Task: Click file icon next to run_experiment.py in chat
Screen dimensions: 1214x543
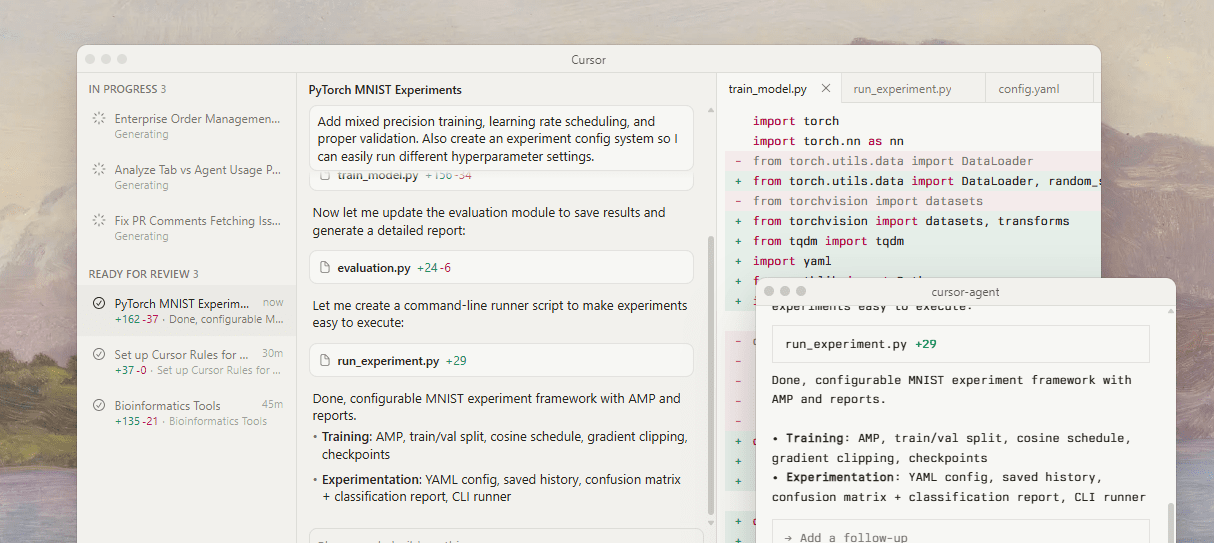Action: (x=324, y=361)
